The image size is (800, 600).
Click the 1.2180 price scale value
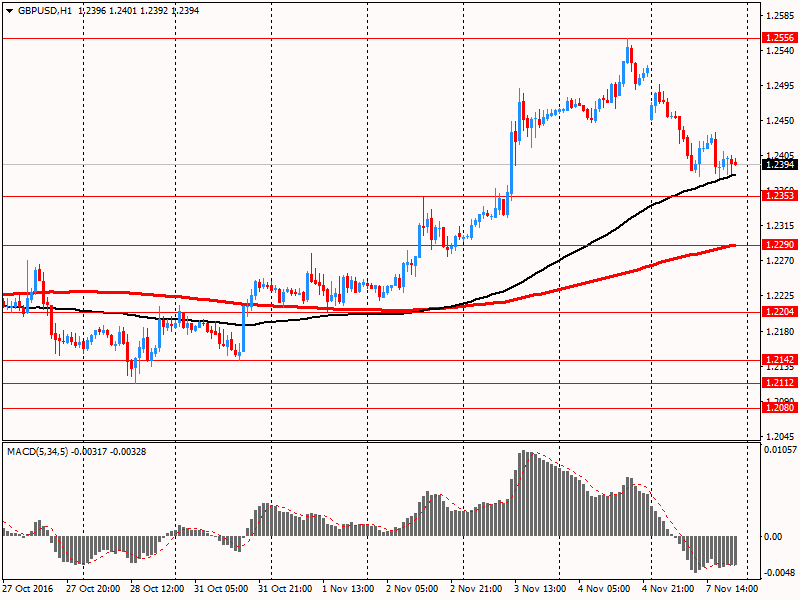point(781,332)
